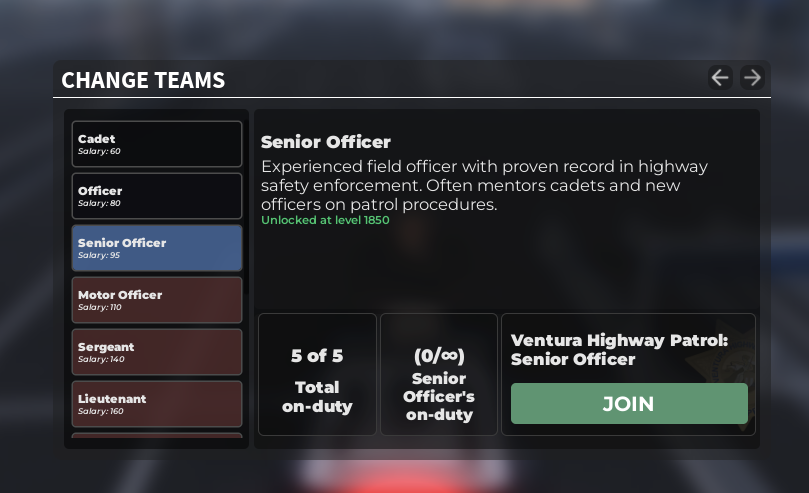Click the CHANGE TEAMS title
Screen dimensions: 809x493
[x=143, y=80]
